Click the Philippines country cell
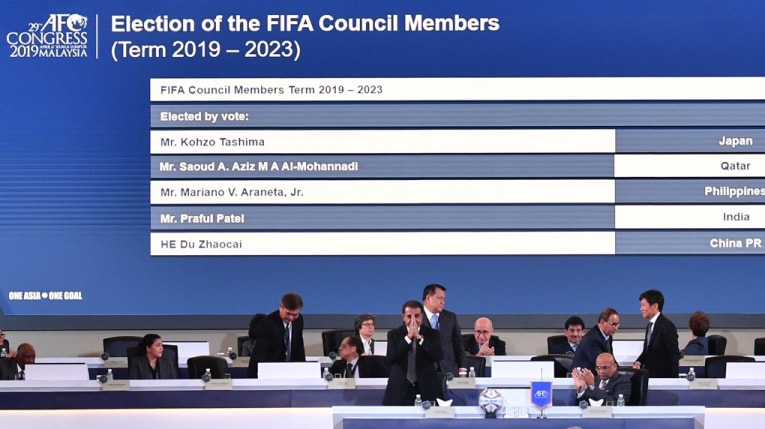This screenshot has height=429, width=765. click(690, 191)
